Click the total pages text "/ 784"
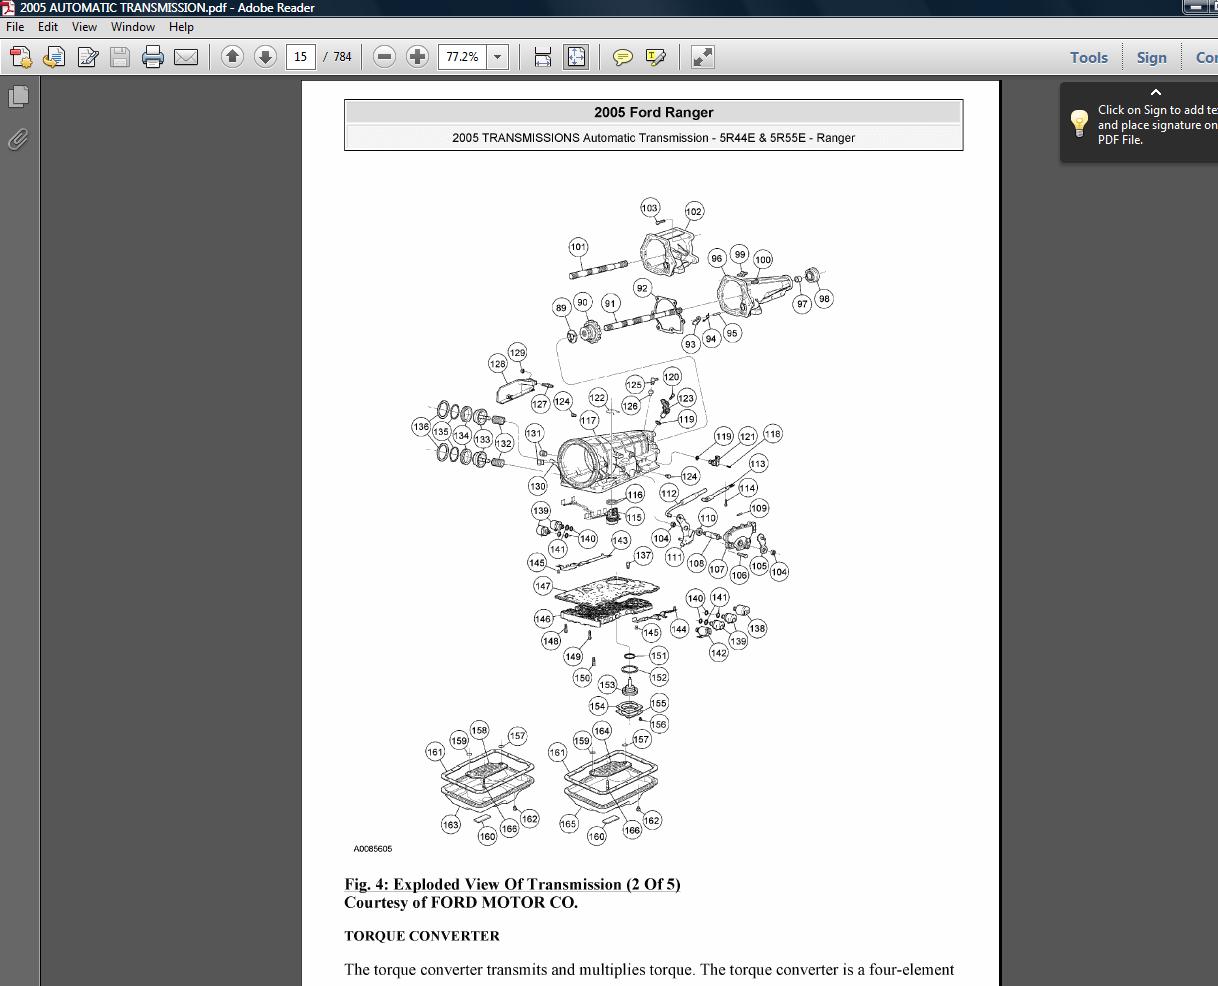 point(338,57)
